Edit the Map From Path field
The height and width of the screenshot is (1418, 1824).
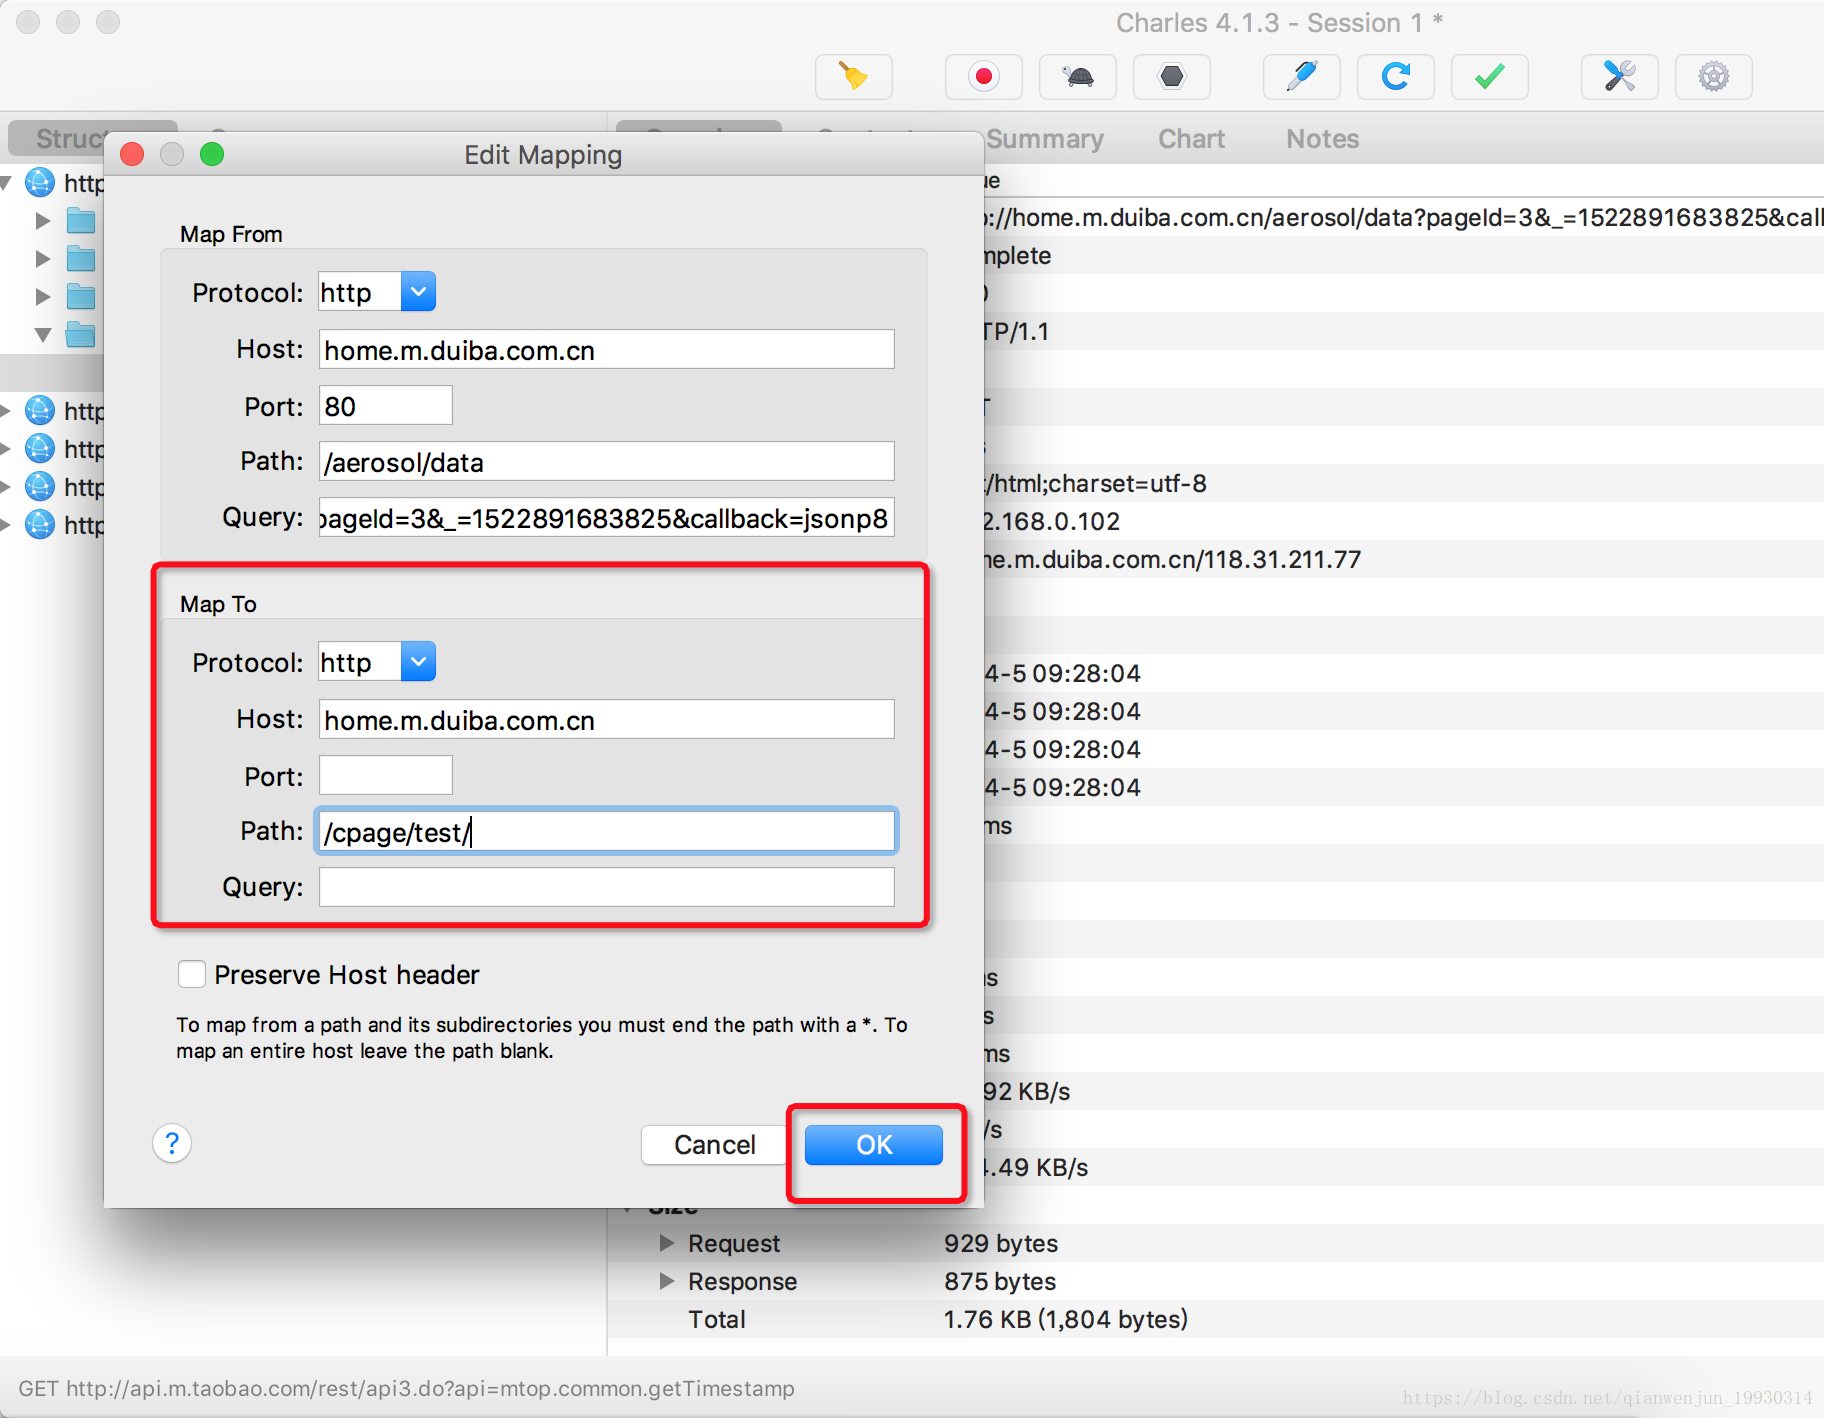pyautogui.click(x=607, y=462)
